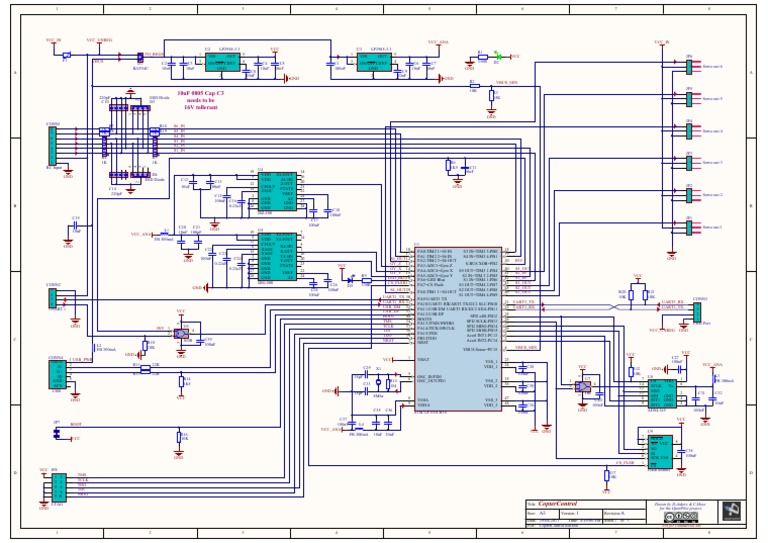Select the U6 logic gate symbol
This screenshot has height=543, width=768.
pyautogui.click(x=181, y=333)
